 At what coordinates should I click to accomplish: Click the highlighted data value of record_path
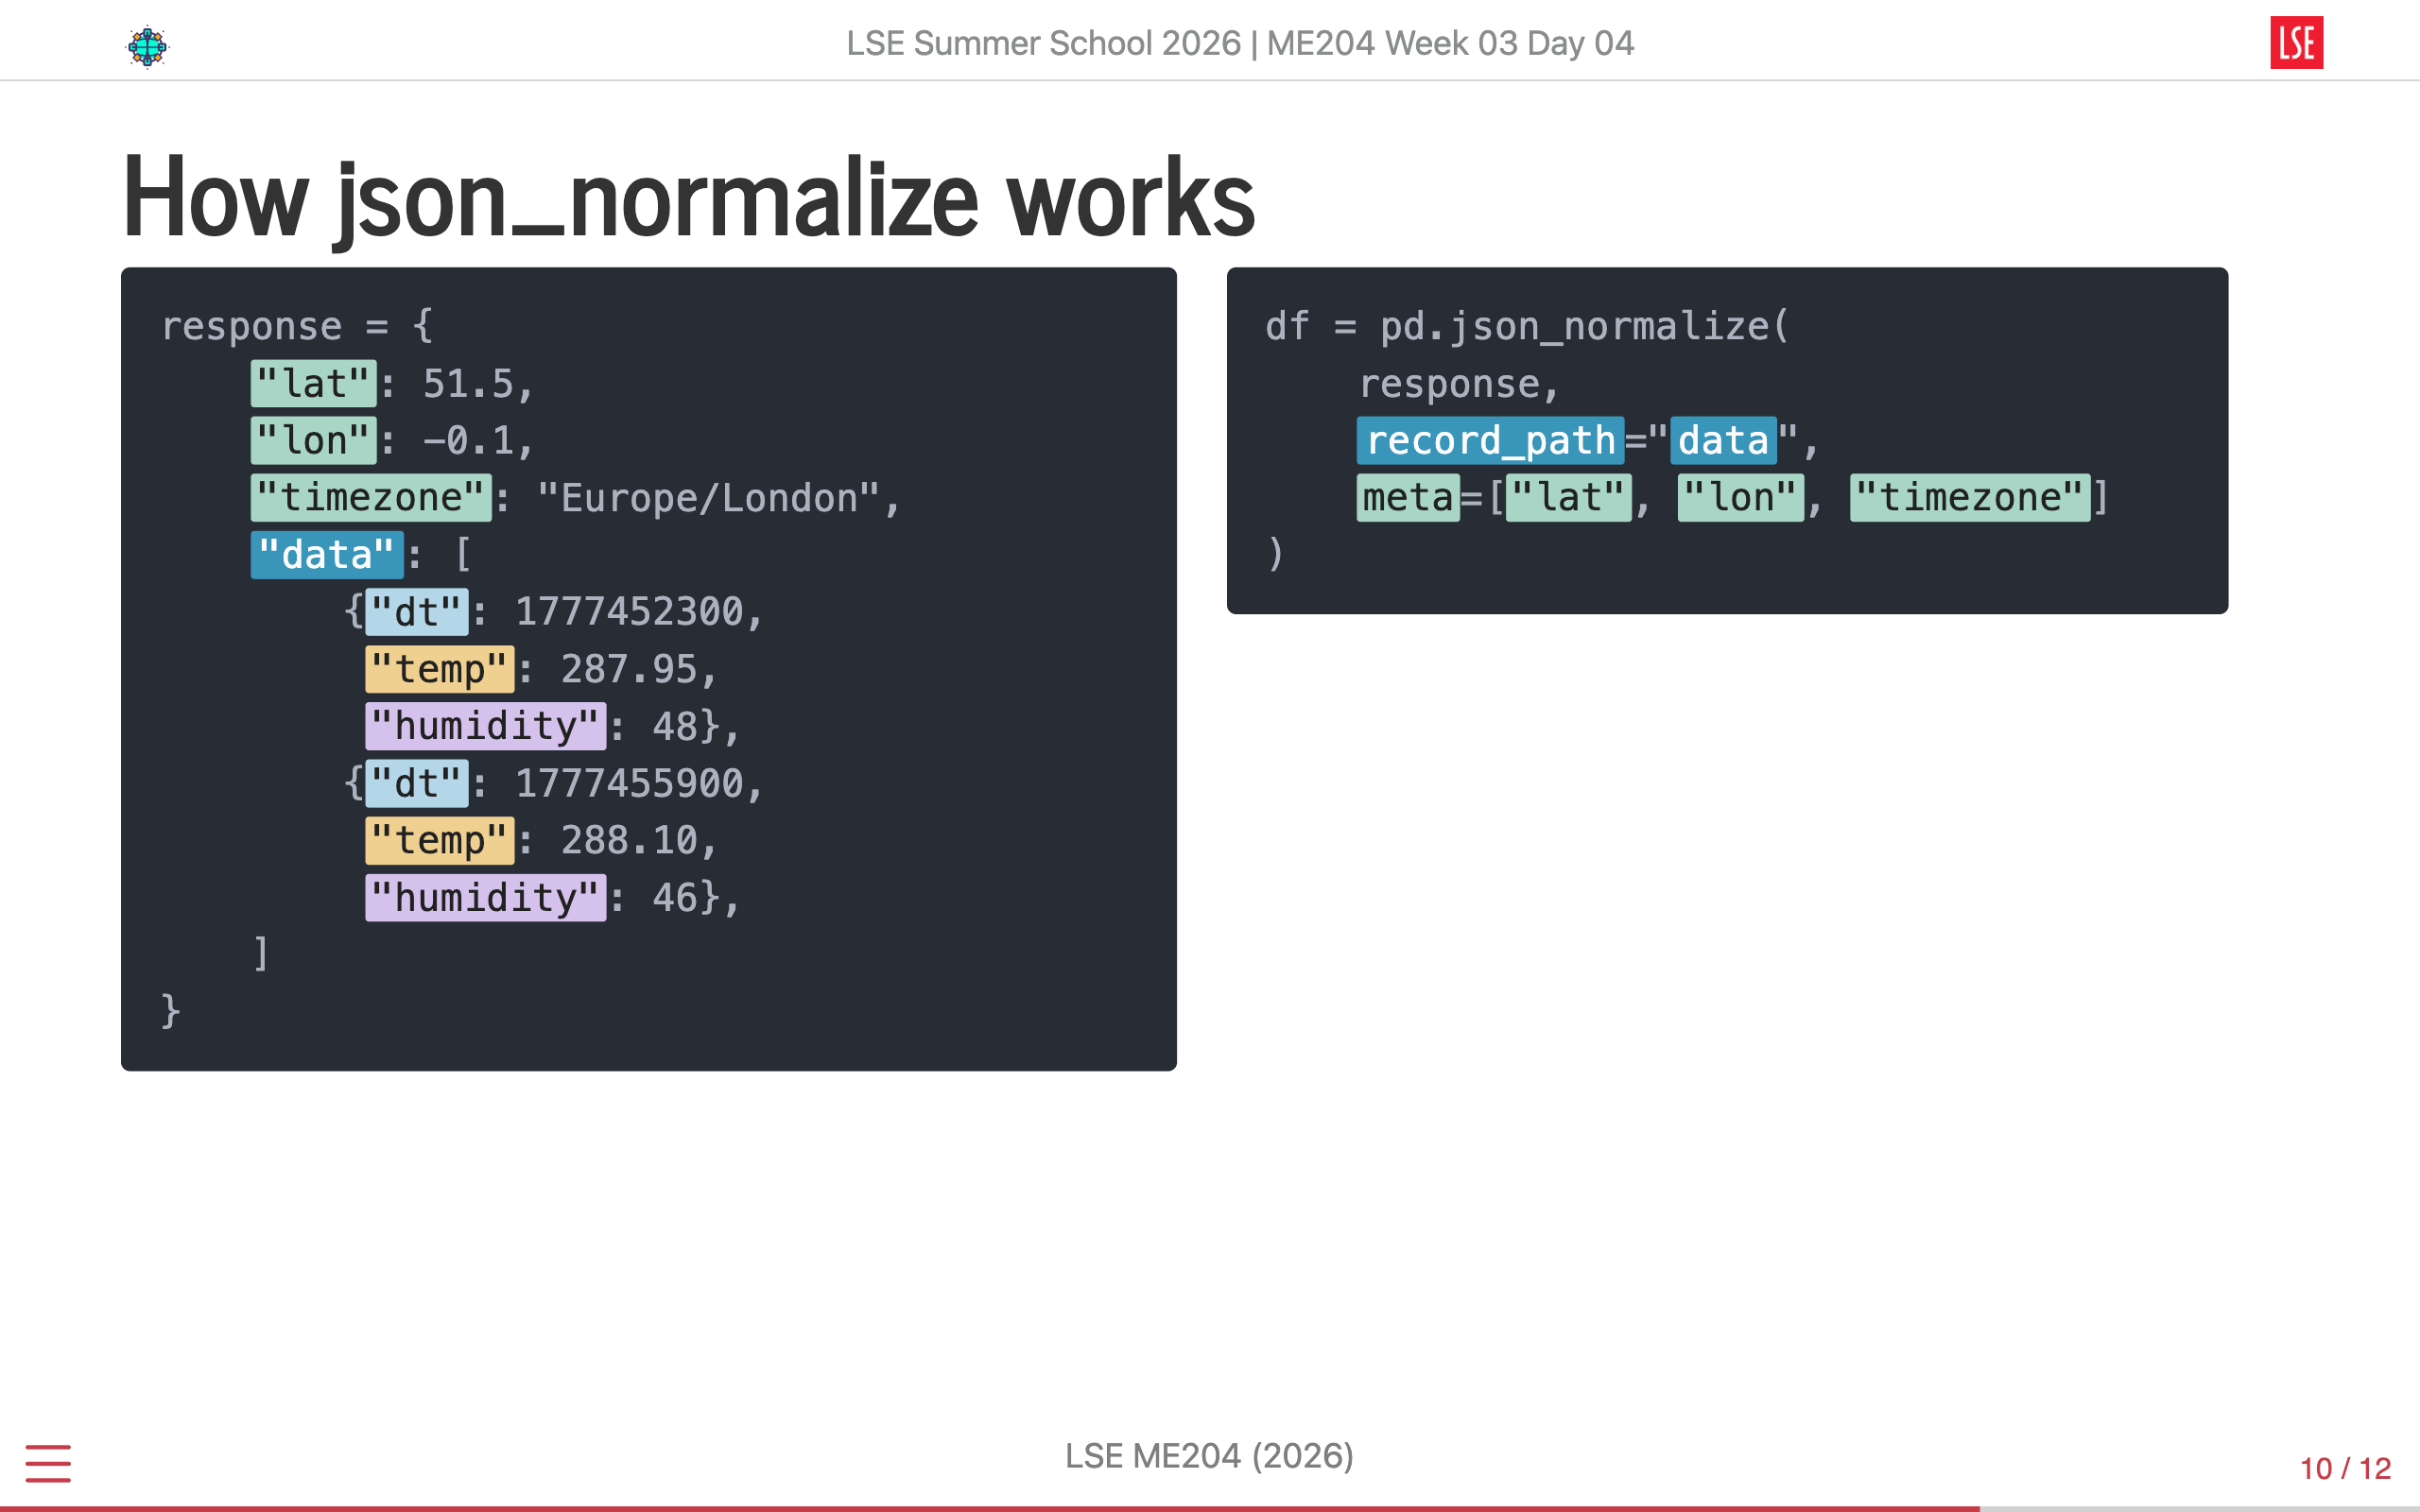tap(1723, 441)
